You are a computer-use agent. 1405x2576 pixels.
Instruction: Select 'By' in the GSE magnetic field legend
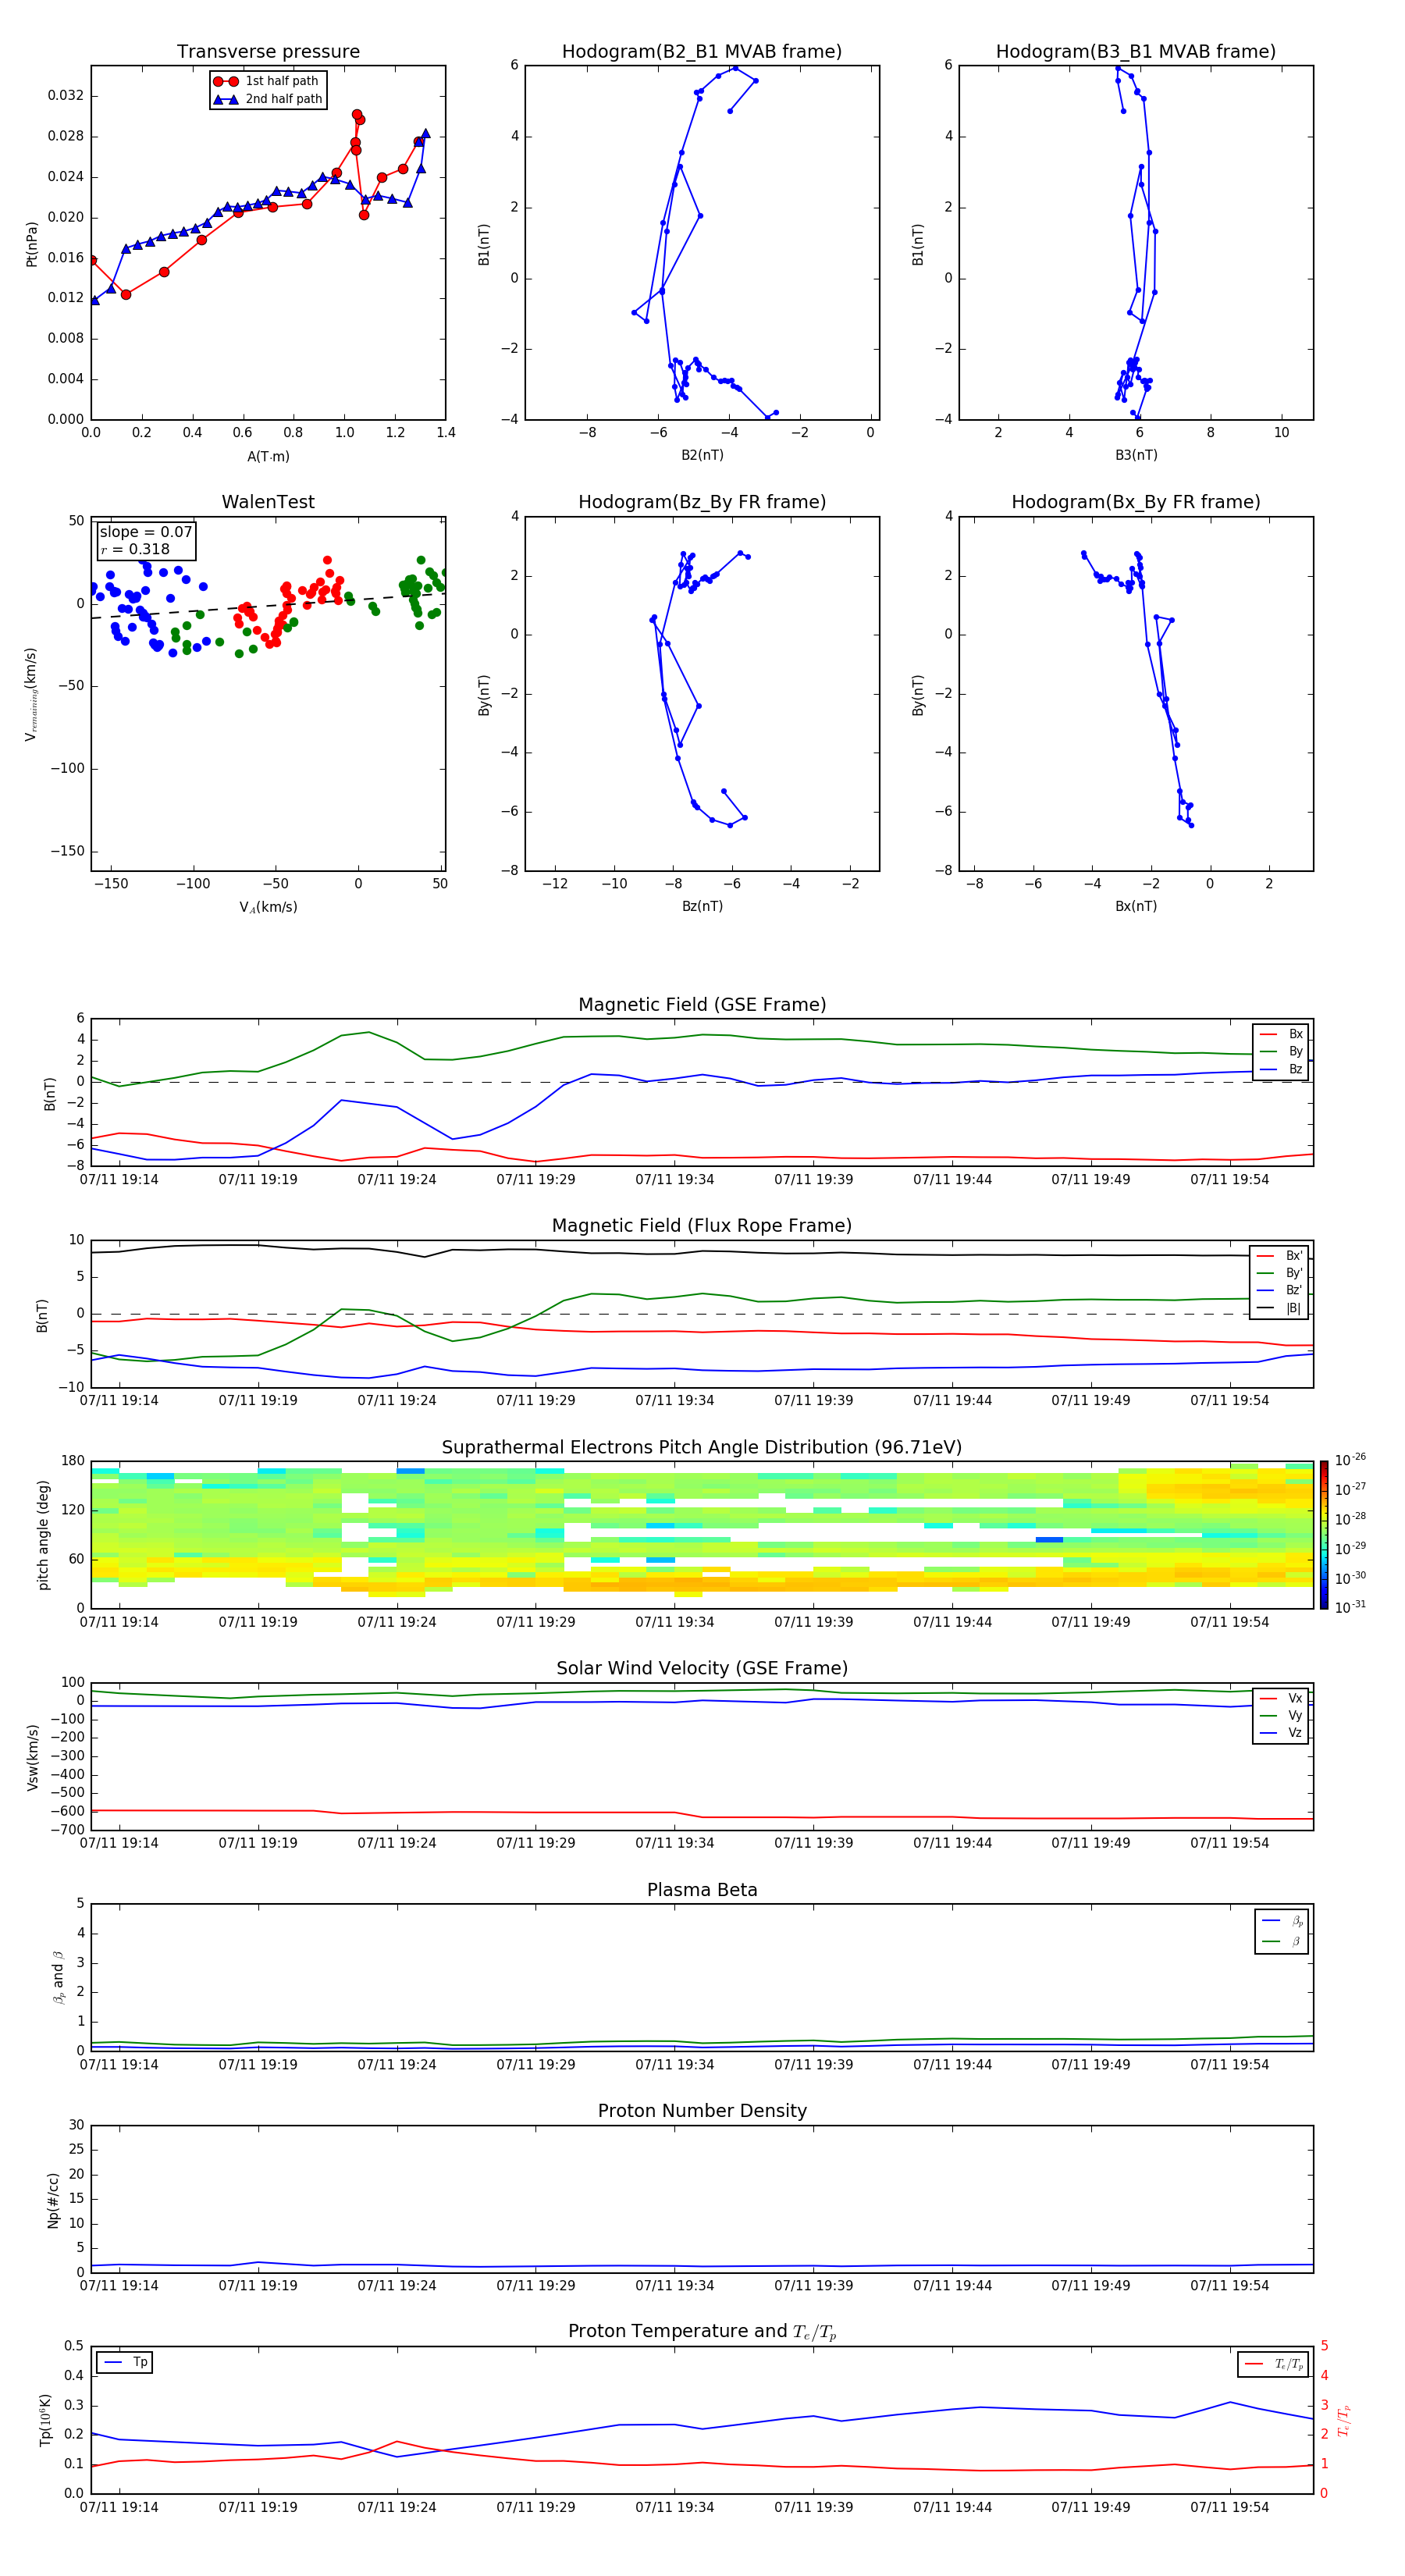pyautogui.click(x=1281, y=1051)
